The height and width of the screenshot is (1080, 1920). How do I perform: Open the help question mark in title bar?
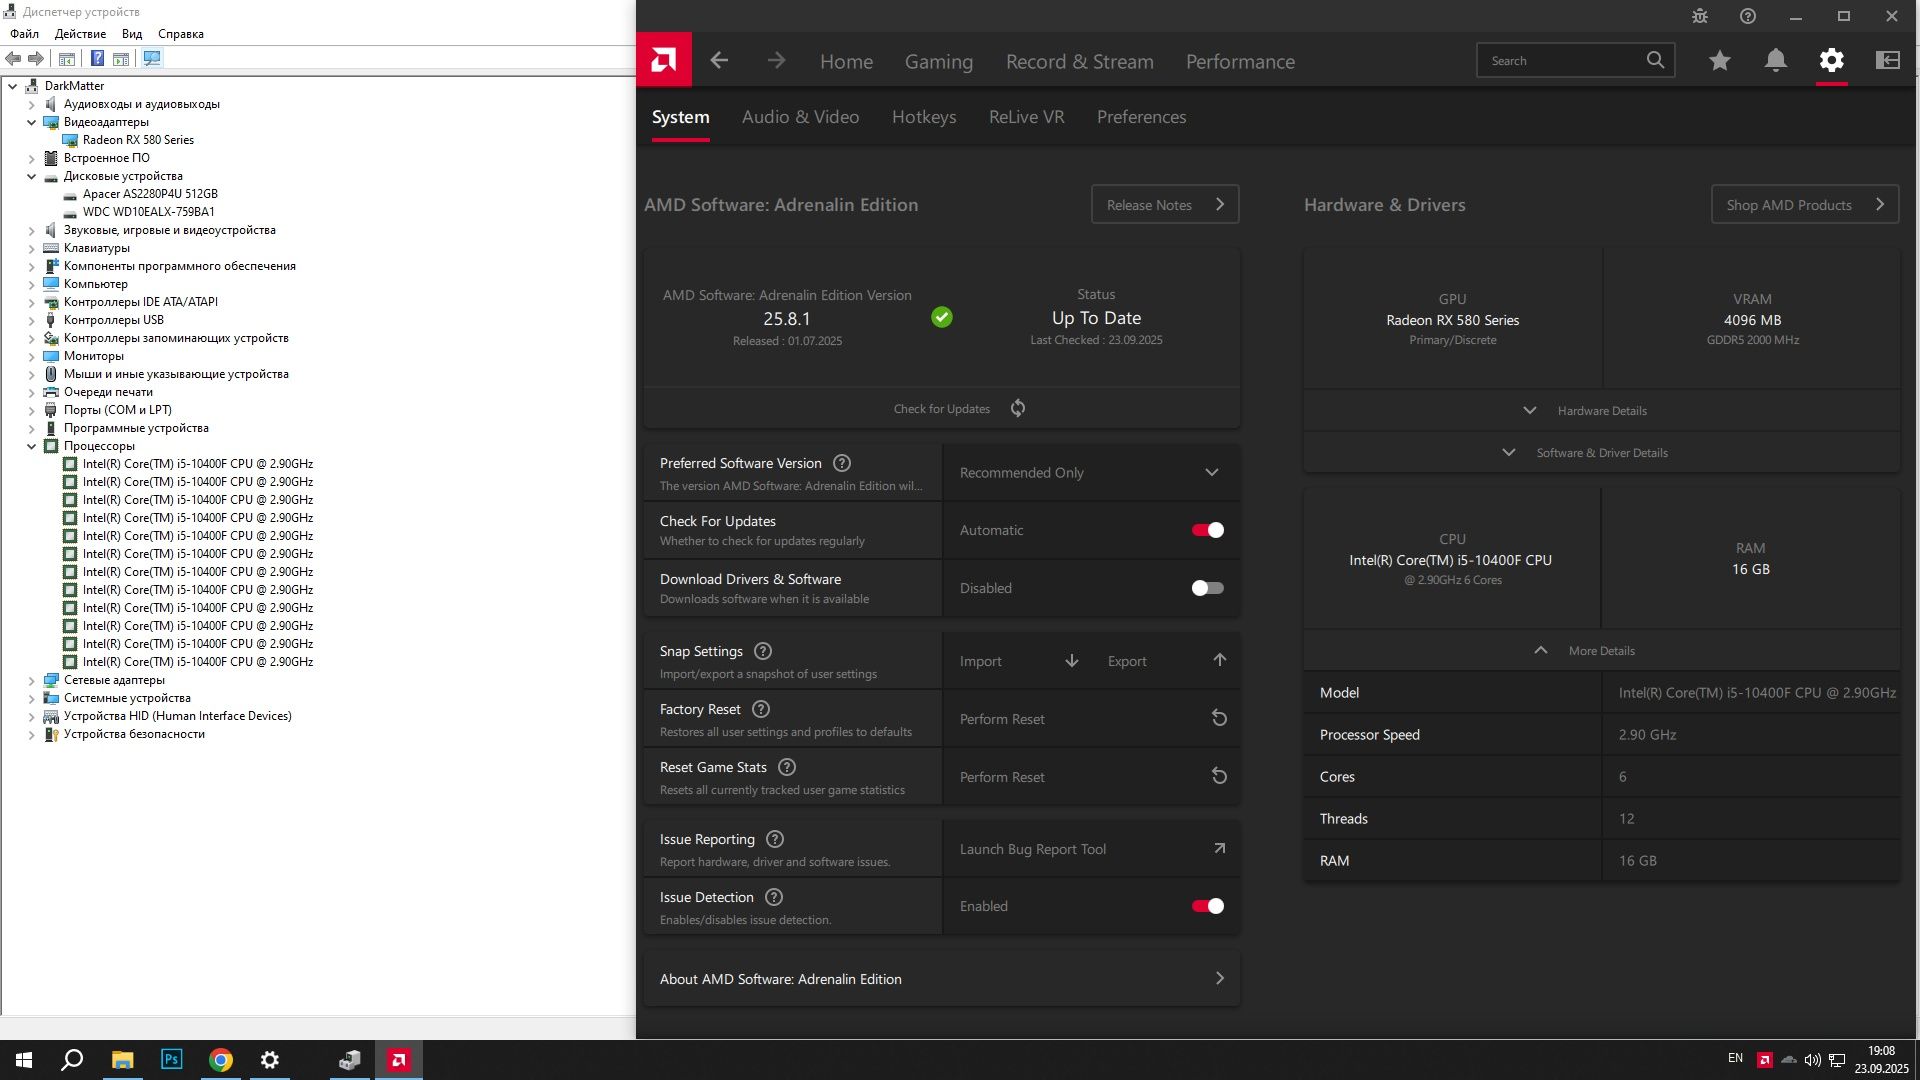(1748, 16)
